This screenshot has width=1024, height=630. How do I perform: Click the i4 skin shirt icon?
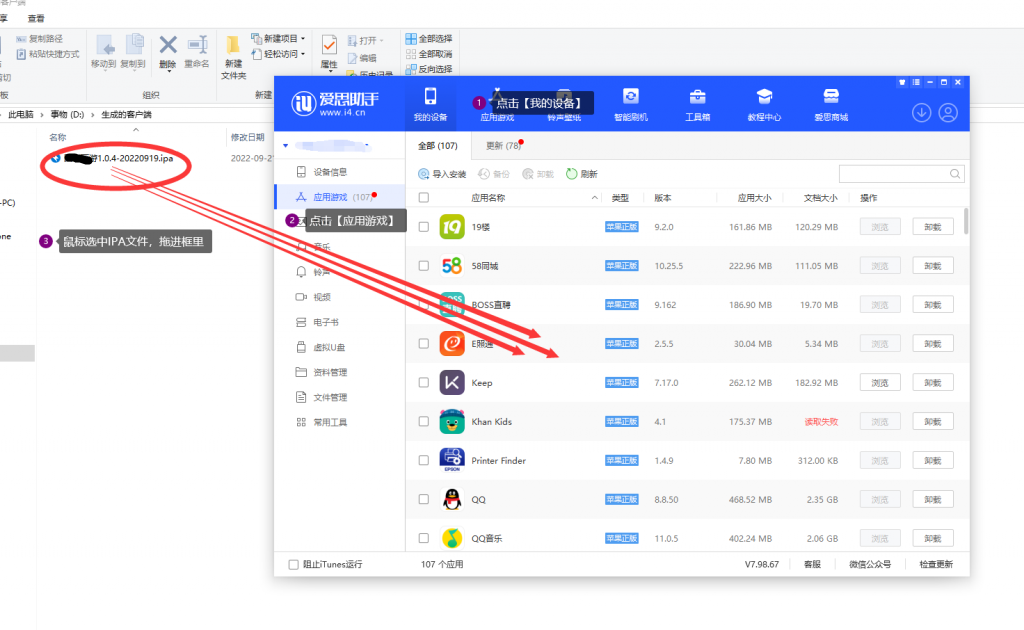coord(902,82)
